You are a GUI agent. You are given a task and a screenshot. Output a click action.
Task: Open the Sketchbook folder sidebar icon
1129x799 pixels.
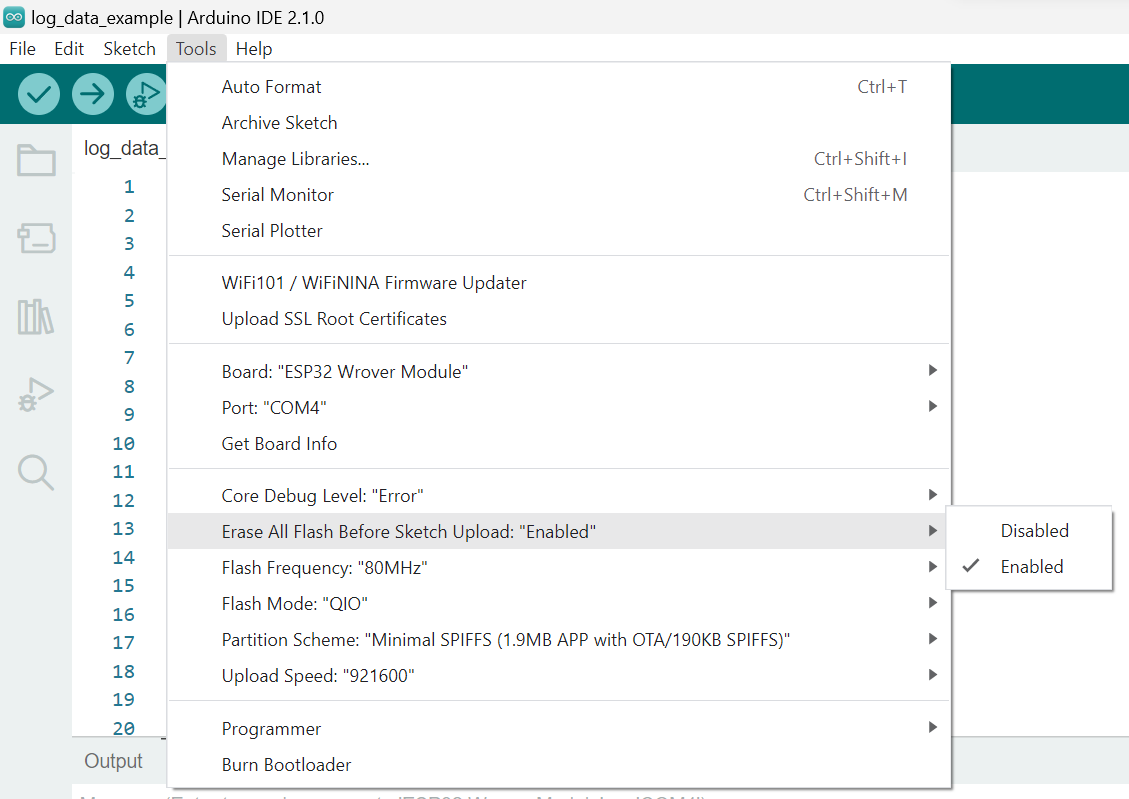click(36, 160)
